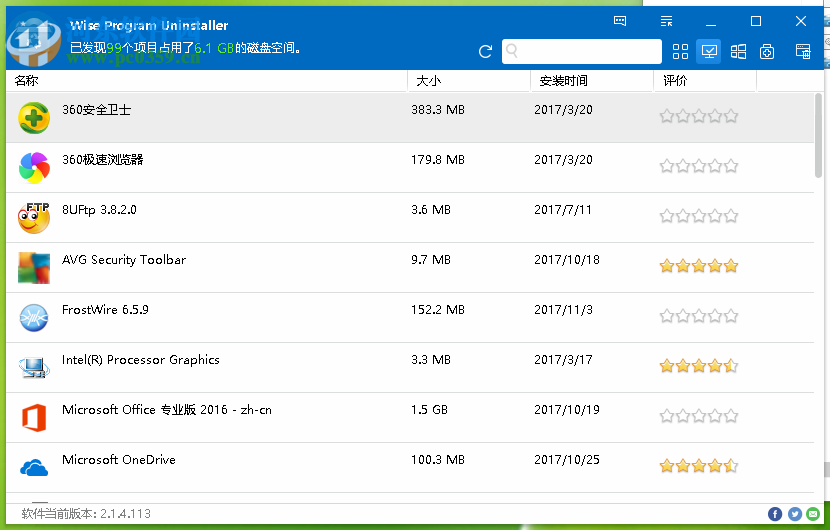830x530 pixels.
Task: Click the rating stars for 8UFtp
Action: [699, 216]
